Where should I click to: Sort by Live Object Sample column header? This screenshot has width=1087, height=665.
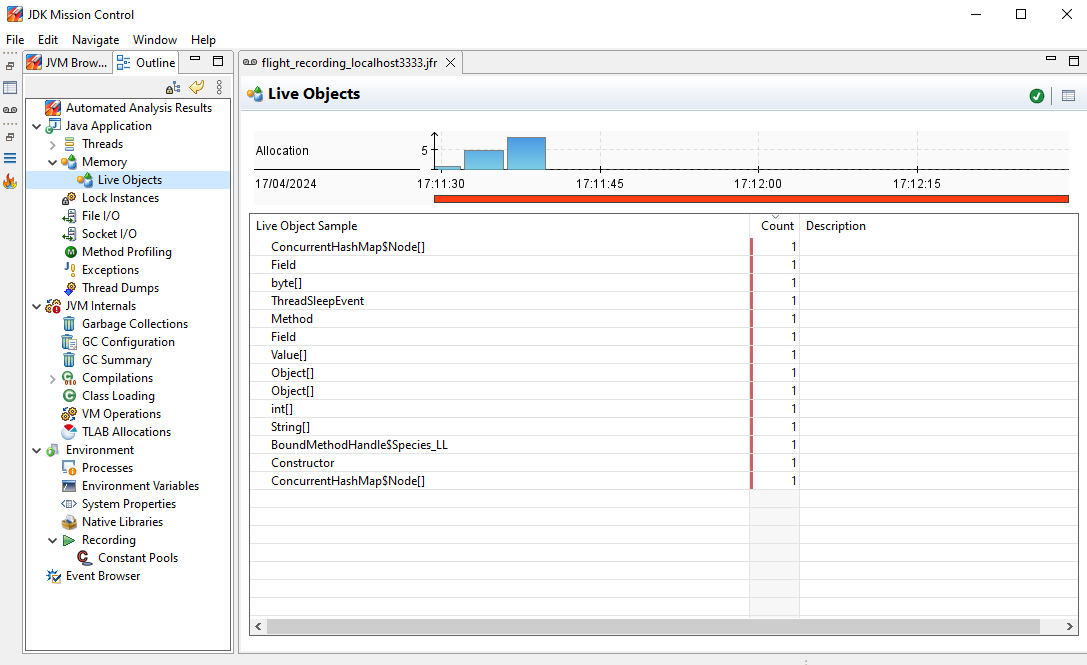(x=500, y=225)
